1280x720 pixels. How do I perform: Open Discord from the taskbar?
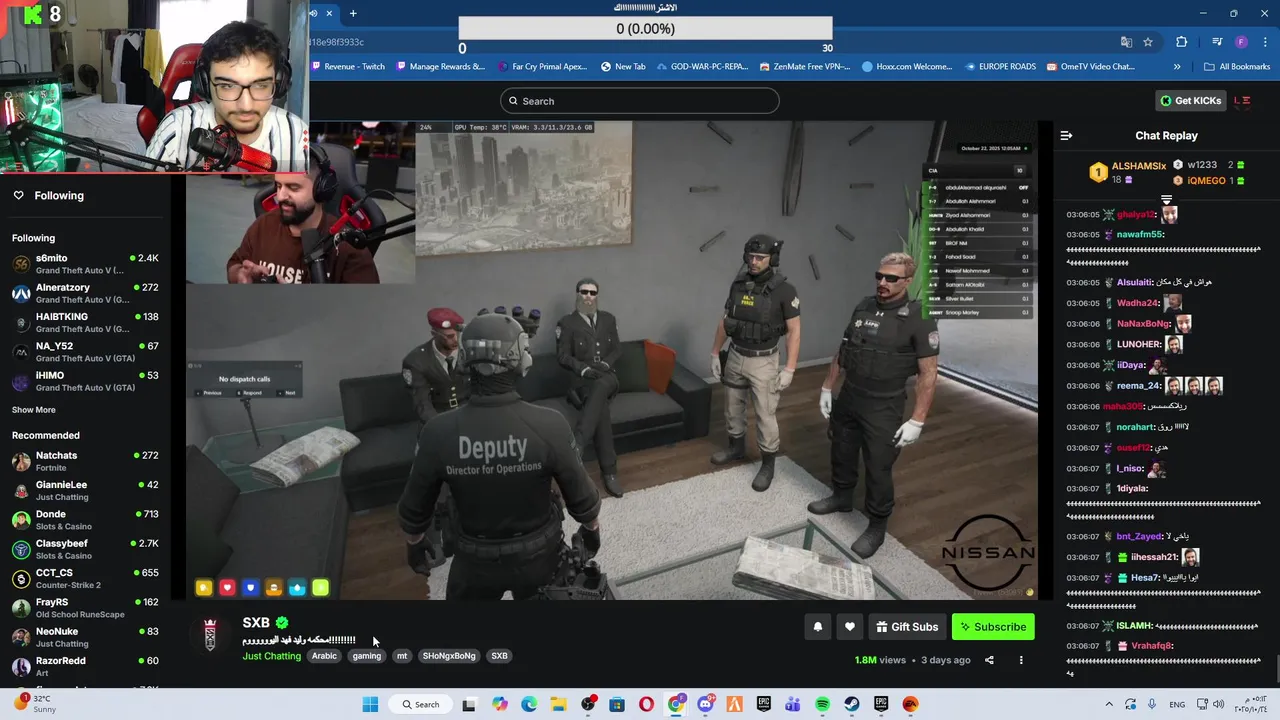(706, 704)
